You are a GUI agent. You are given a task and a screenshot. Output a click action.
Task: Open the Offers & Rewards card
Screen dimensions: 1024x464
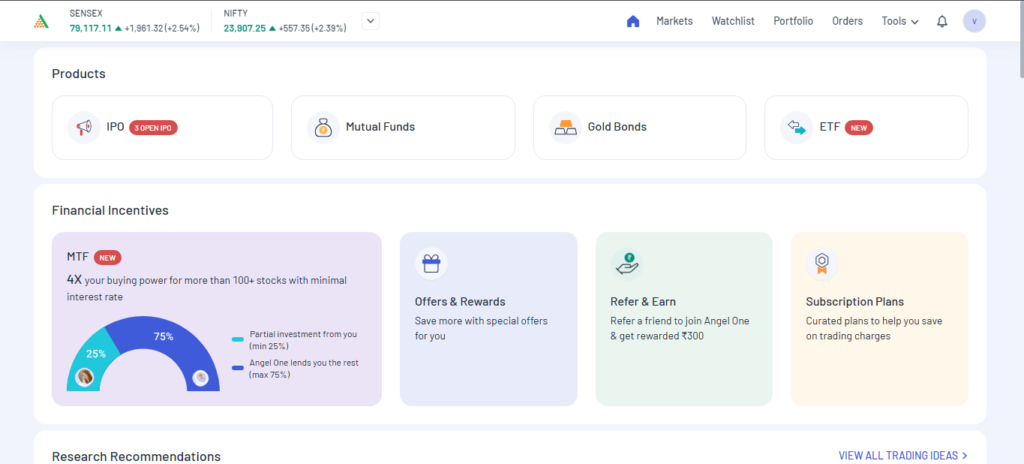pos(488,319)
